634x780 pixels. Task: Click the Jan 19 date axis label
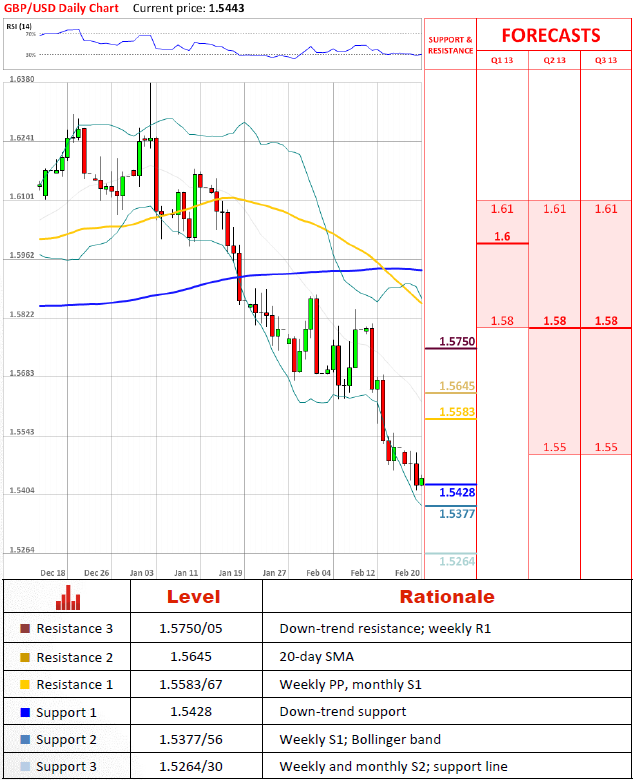tap(230, 573)
